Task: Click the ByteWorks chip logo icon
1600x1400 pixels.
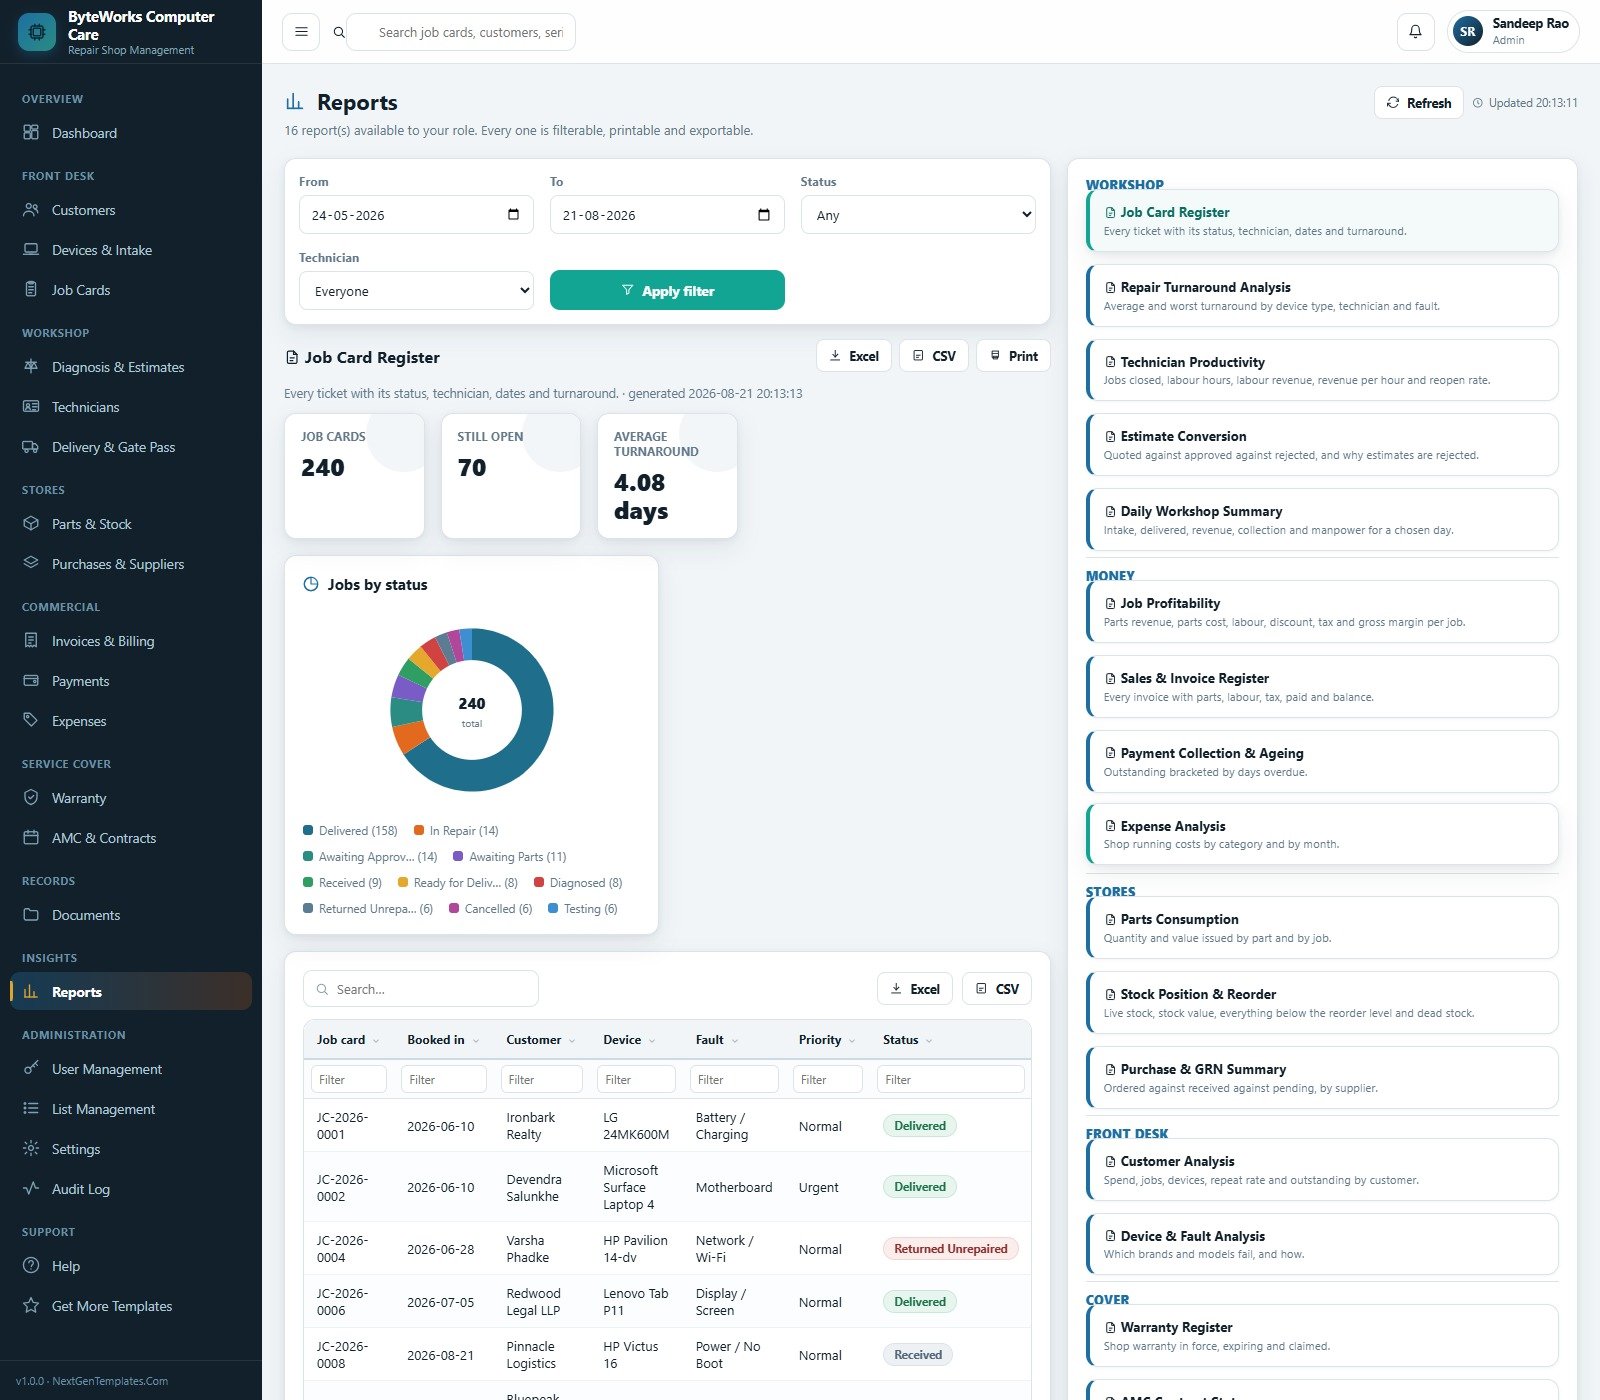Action: (x=37, y=32)
